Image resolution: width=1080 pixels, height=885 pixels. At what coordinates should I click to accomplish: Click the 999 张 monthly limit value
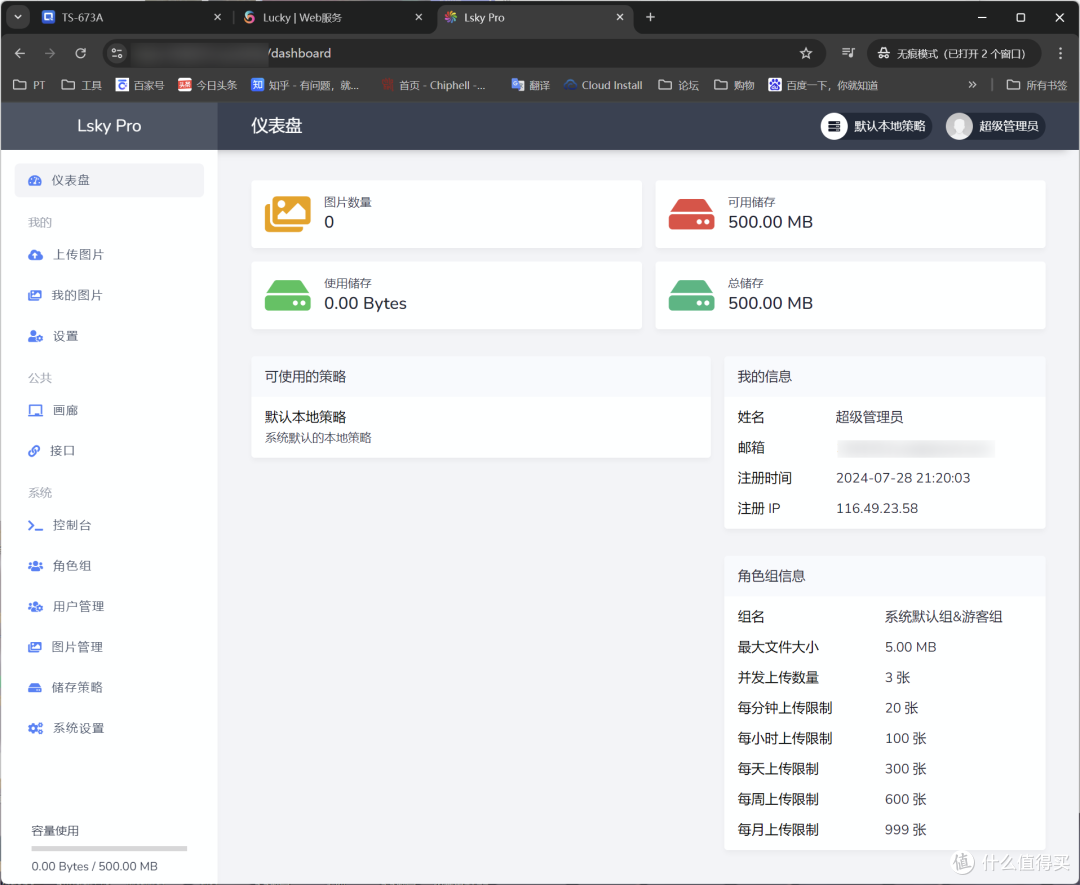click(x=905, y=829)
